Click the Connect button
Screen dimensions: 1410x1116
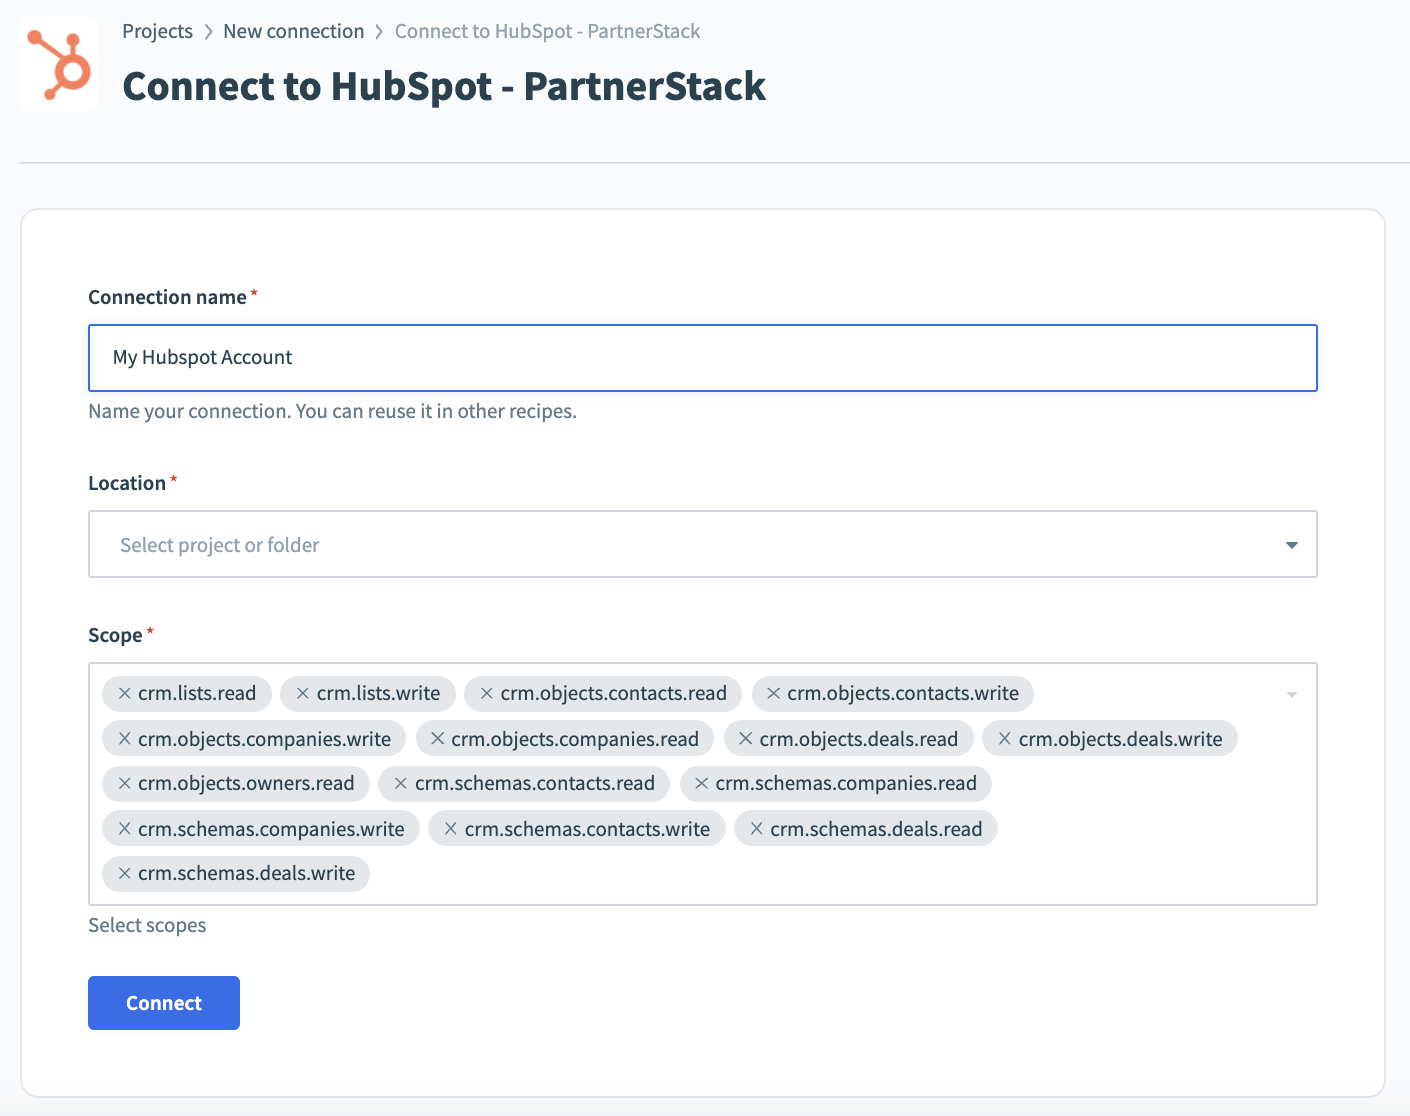164,1003
